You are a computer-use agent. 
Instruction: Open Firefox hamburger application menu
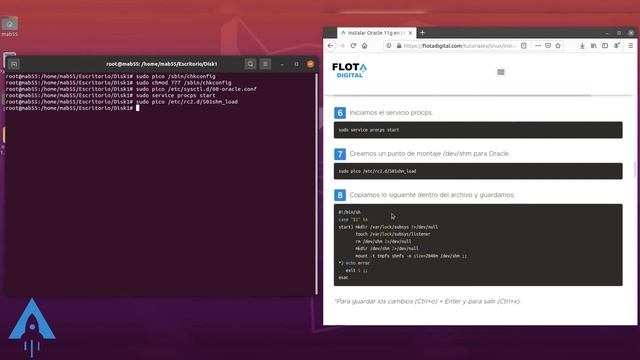tap(631, 46)
